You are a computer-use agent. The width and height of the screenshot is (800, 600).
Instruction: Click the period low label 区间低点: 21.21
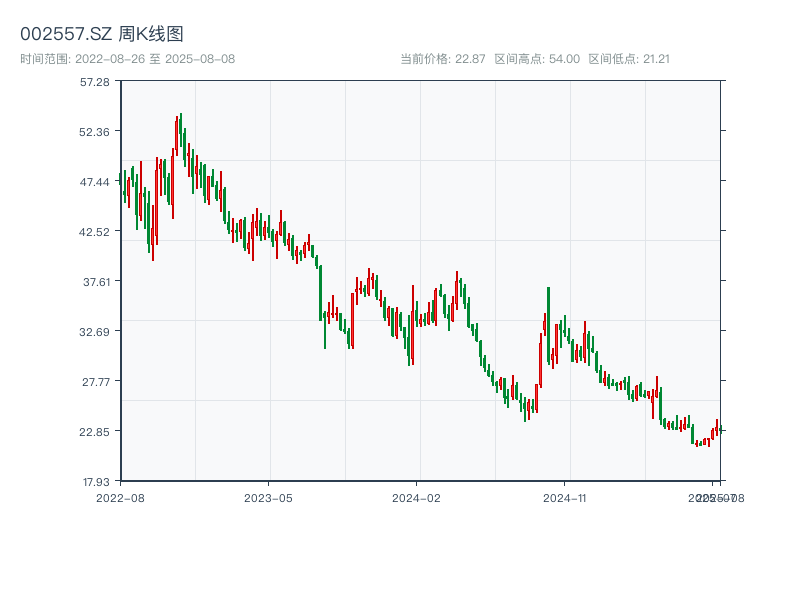point(629,59)
